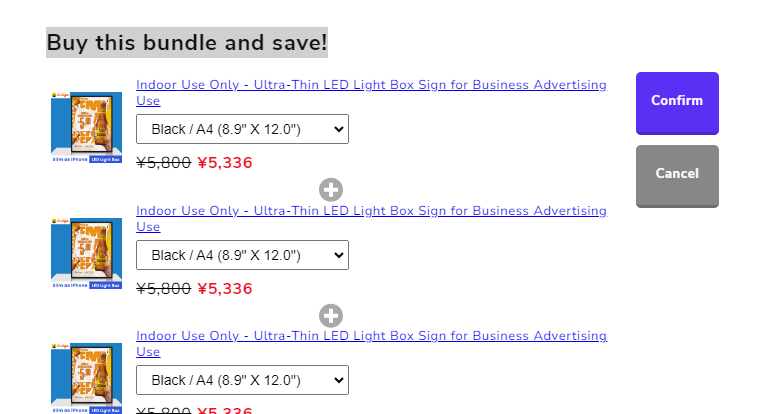Open the first product's variant dropdown
Screen dimensions: 776x414
coord(242,129)
